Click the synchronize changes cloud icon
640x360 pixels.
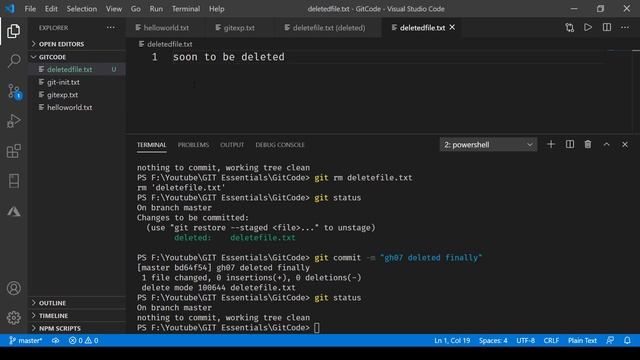coord(56,340)
